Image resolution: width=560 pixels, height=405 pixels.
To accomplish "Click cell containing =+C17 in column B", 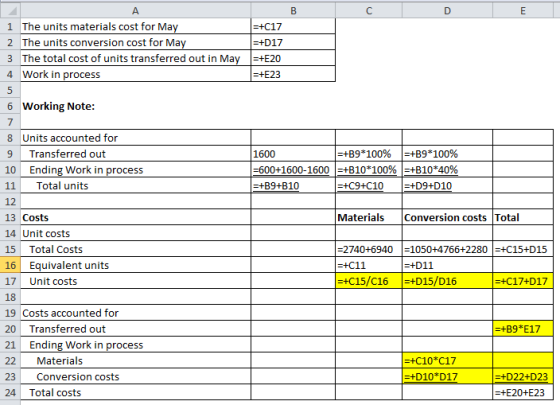I will pos(293,26).
